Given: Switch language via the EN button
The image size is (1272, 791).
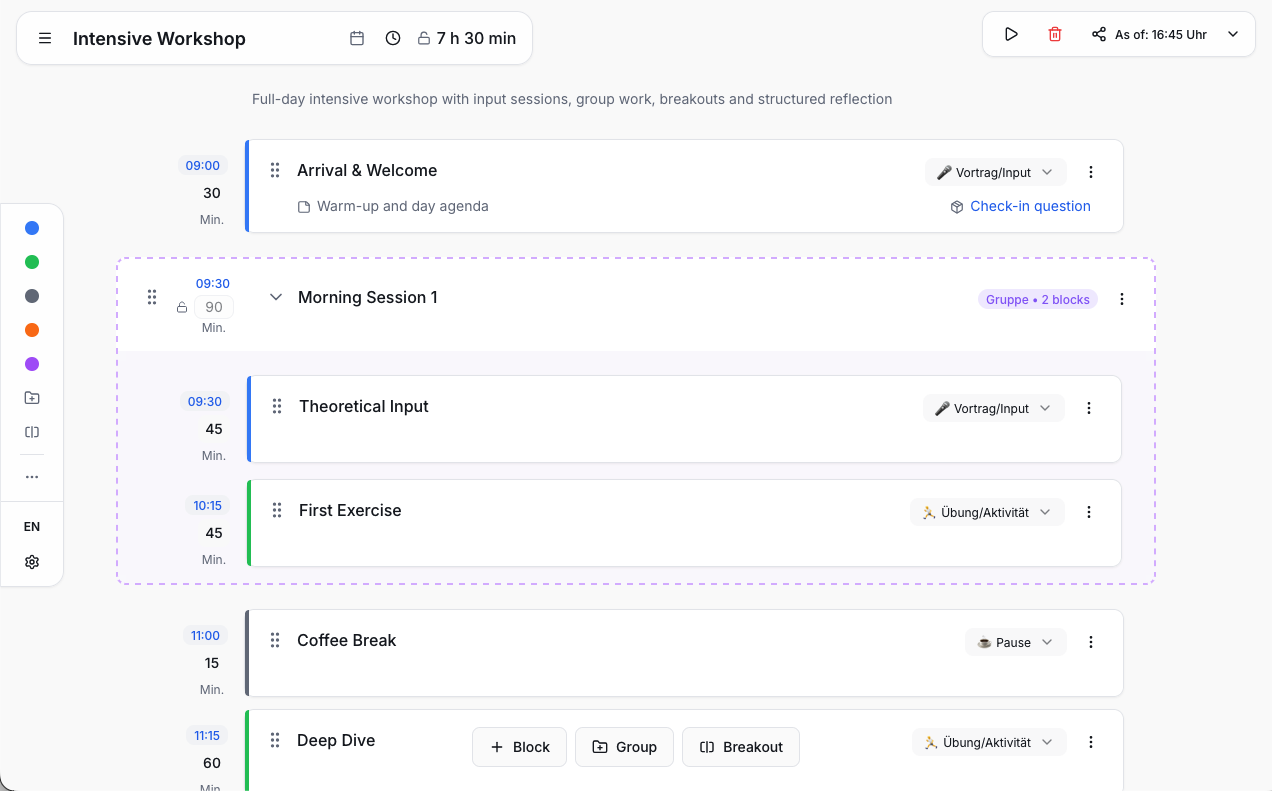Looking at the screenshot, I should point(32,526).
